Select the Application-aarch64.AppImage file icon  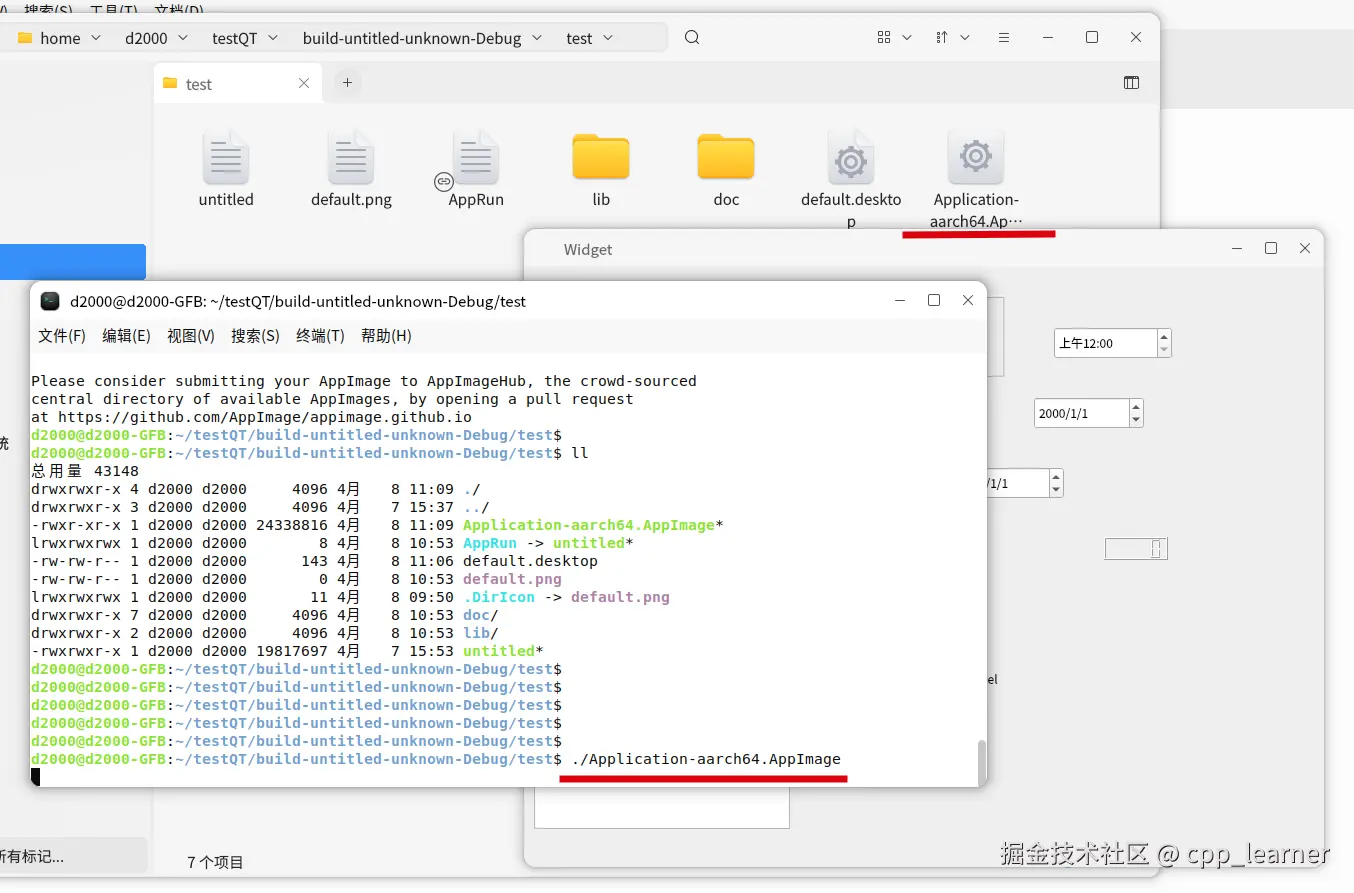(976, 158)
